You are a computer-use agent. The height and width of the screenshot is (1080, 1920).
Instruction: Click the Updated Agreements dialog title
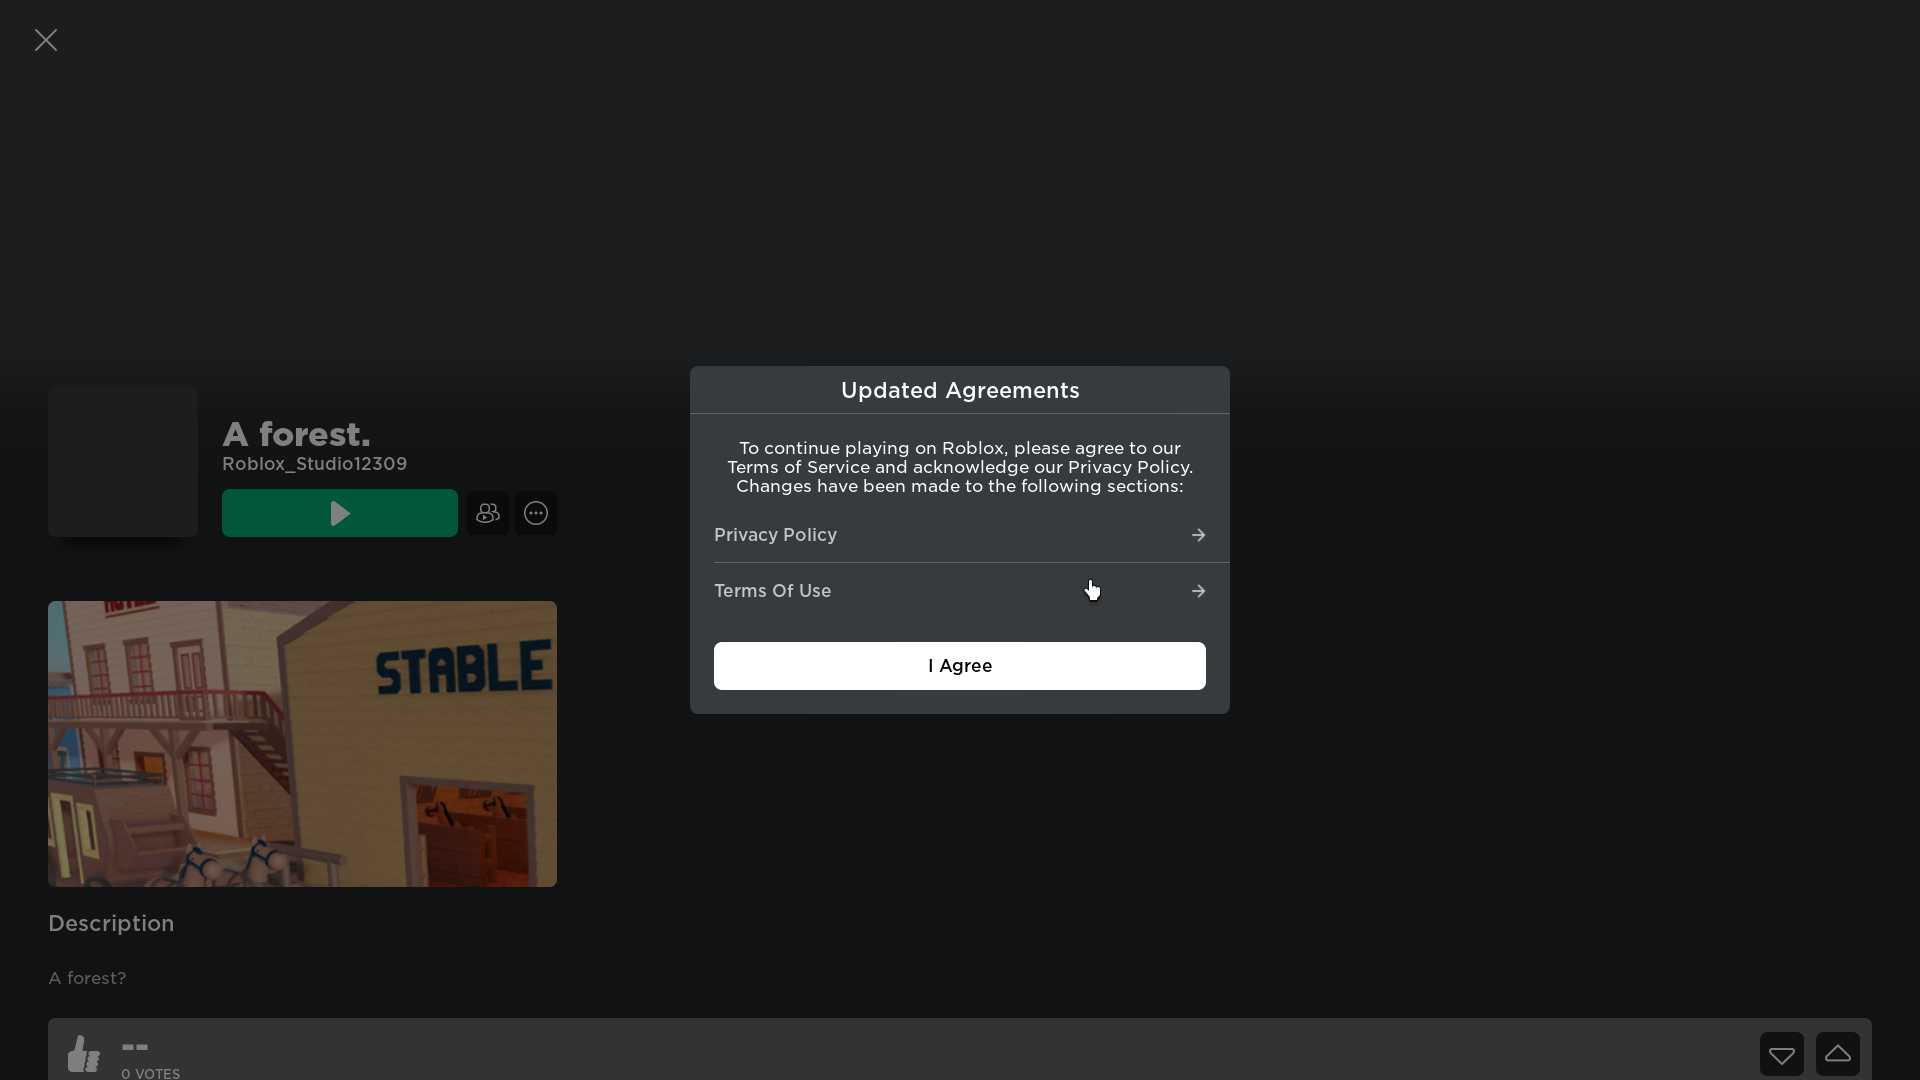[960, 390]
